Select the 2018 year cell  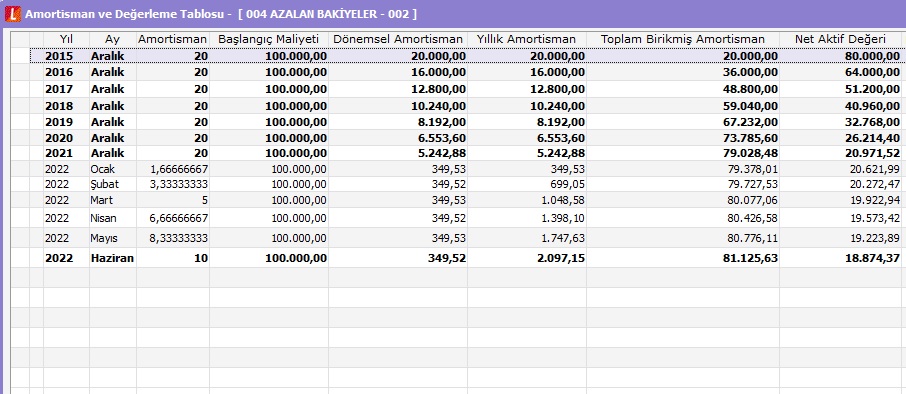[x=66, y=106]
